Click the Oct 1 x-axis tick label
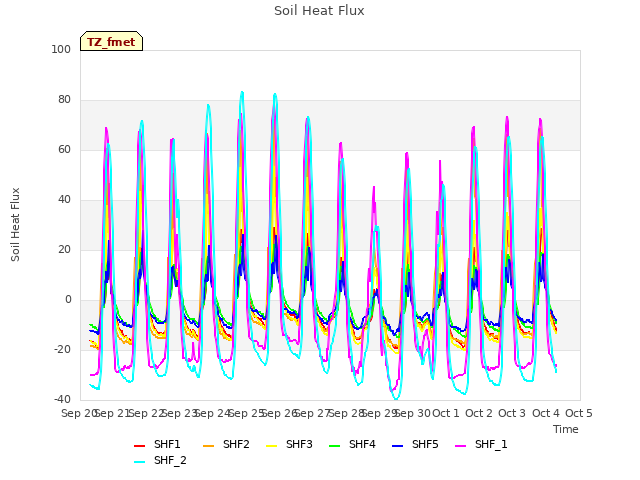This screenshot has height=480, width=640. [x=446, y=413]
